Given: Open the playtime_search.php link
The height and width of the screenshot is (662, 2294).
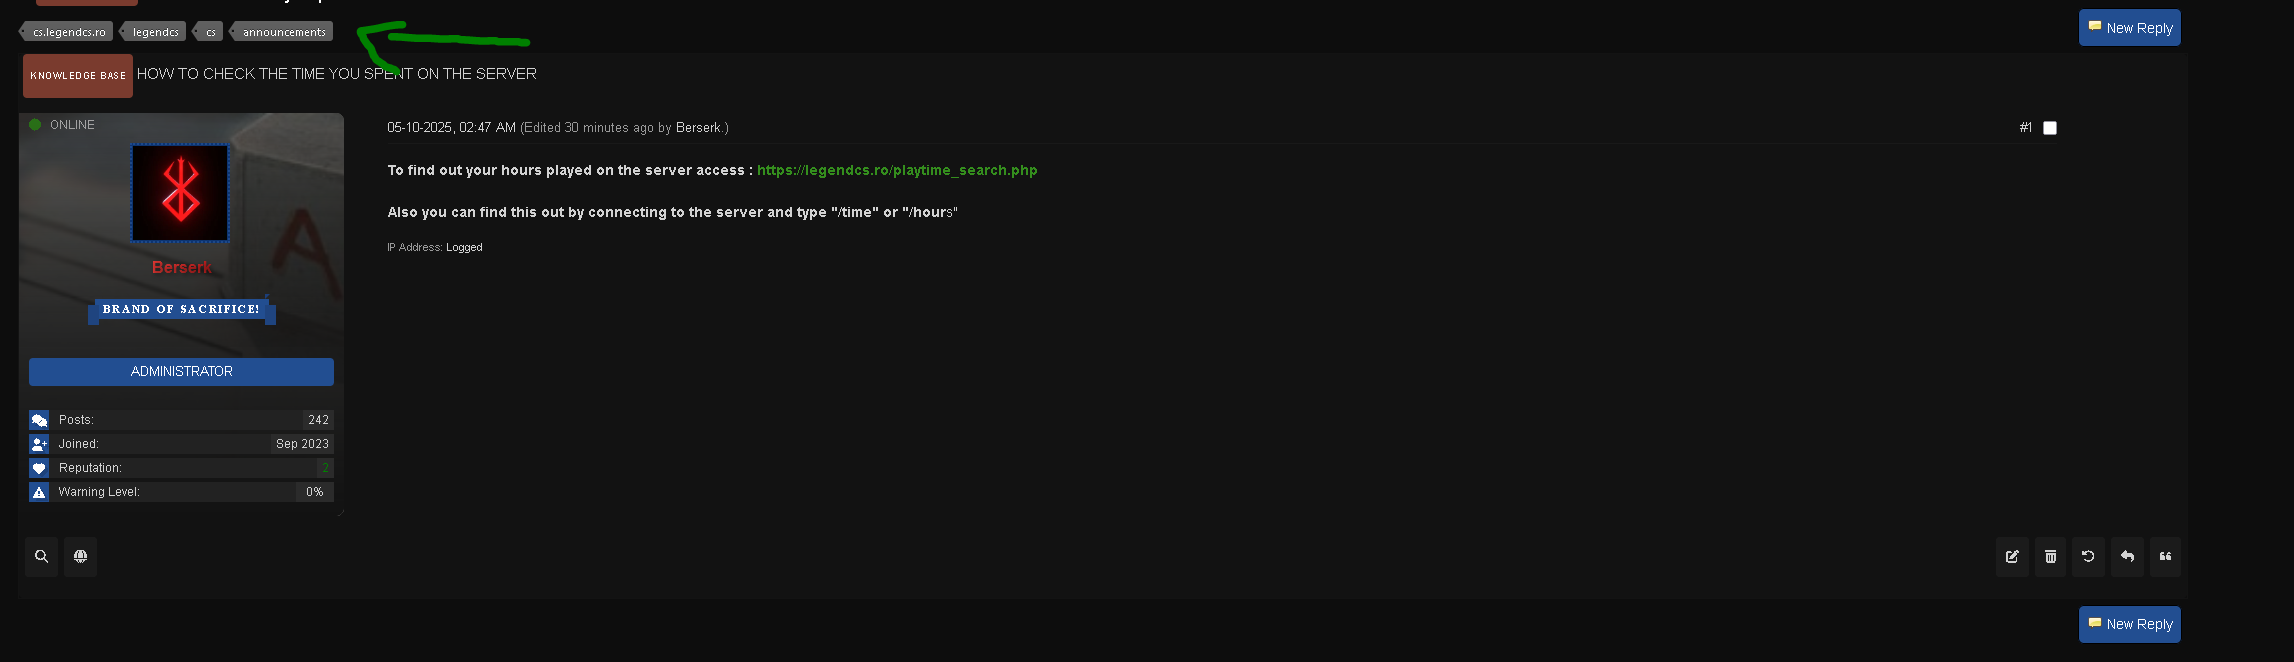Looking at the screenshot, I should [897, 170].
